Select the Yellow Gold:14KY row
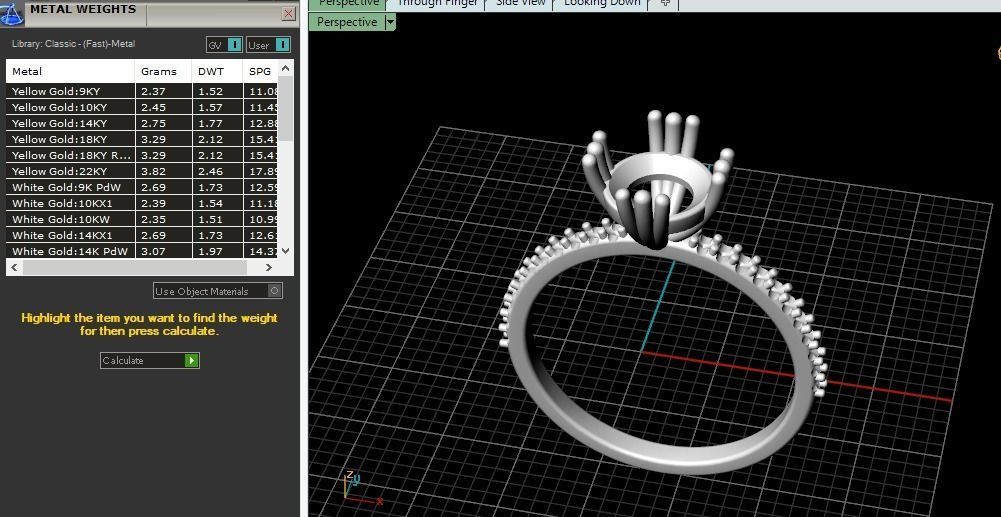1001x517 pixels. pos(142,123)
